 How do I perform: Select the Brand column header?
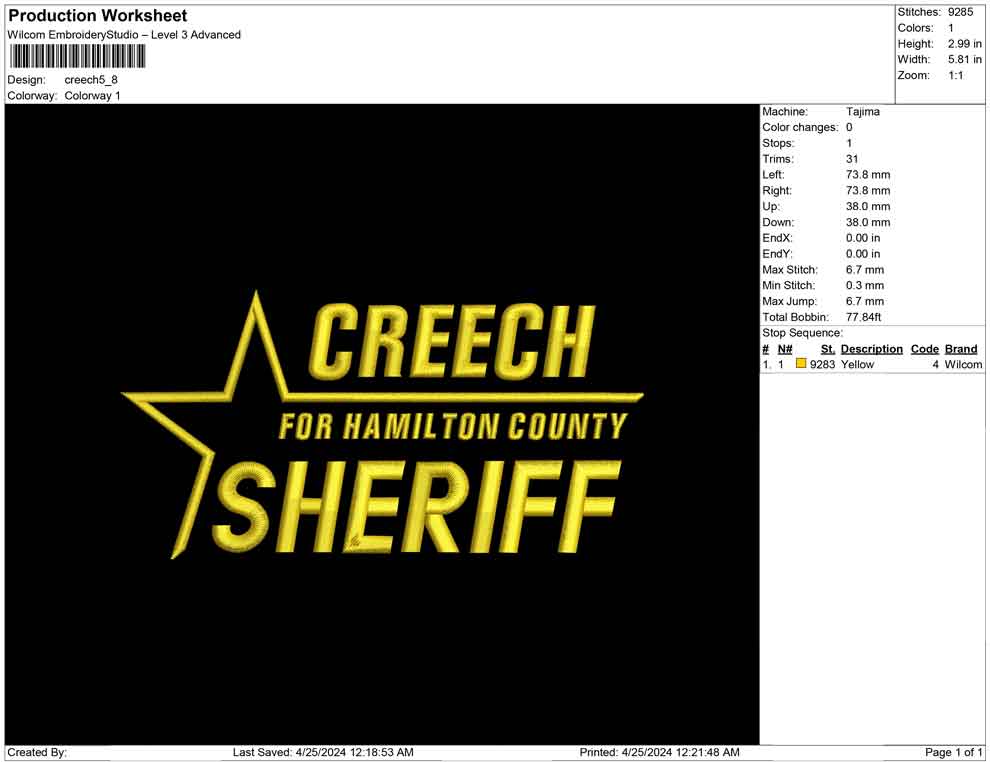point(961,348)
